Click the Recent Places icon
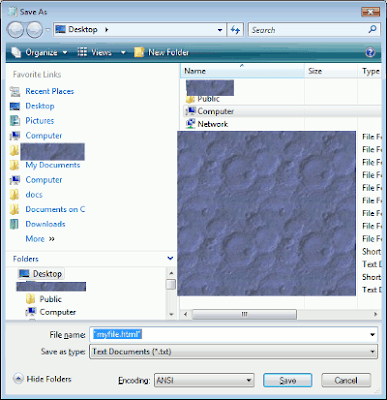 [x=15, y=91]
